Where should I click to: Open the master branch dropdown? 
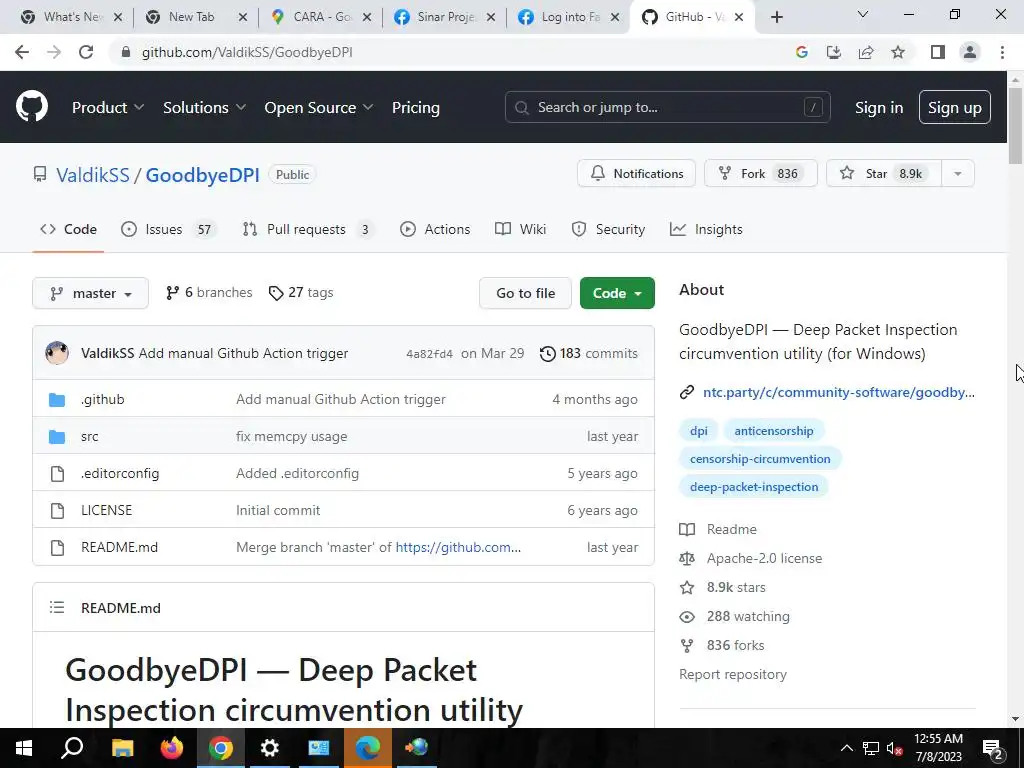(90, 293)
